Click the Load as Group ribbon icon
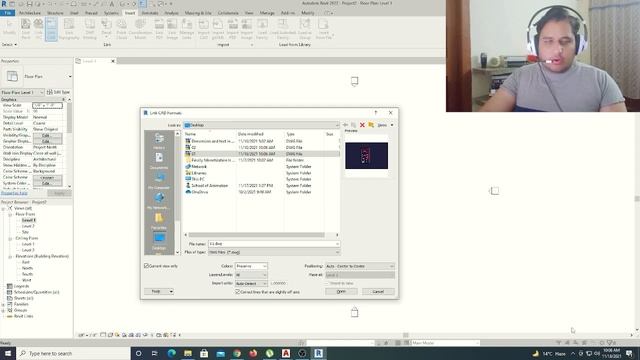Image resolution: width=640 pixels, height=360 pixels. coord(304,29)
